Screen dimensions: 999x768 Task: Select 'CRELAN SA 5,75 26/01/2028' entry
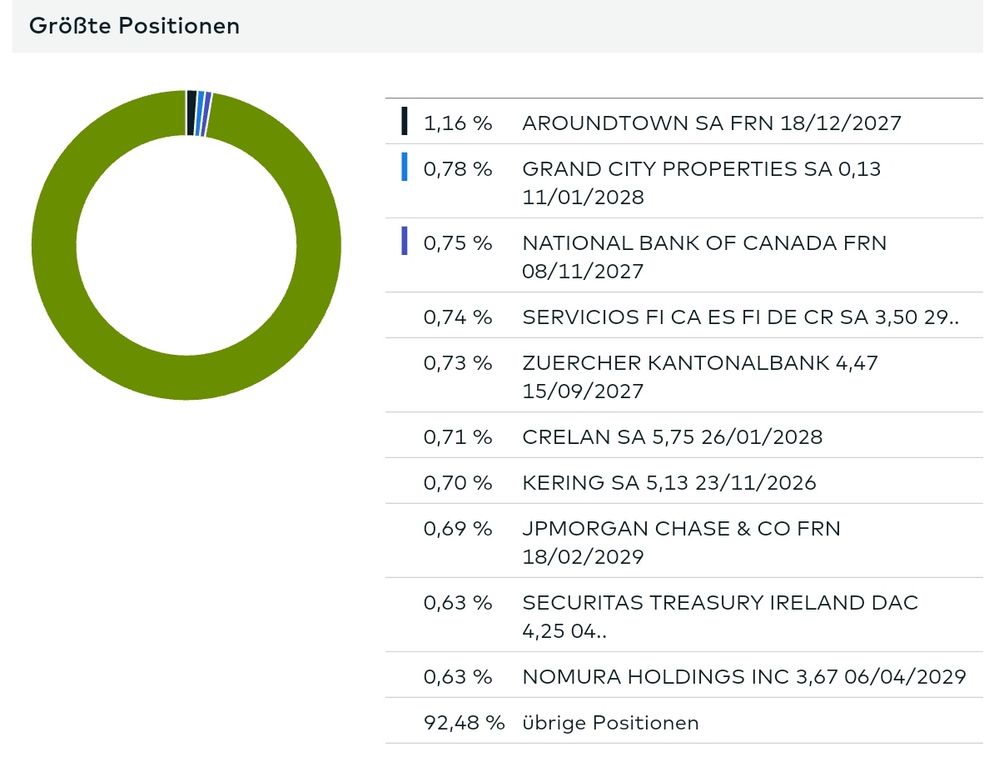click(x=672, y=437)
